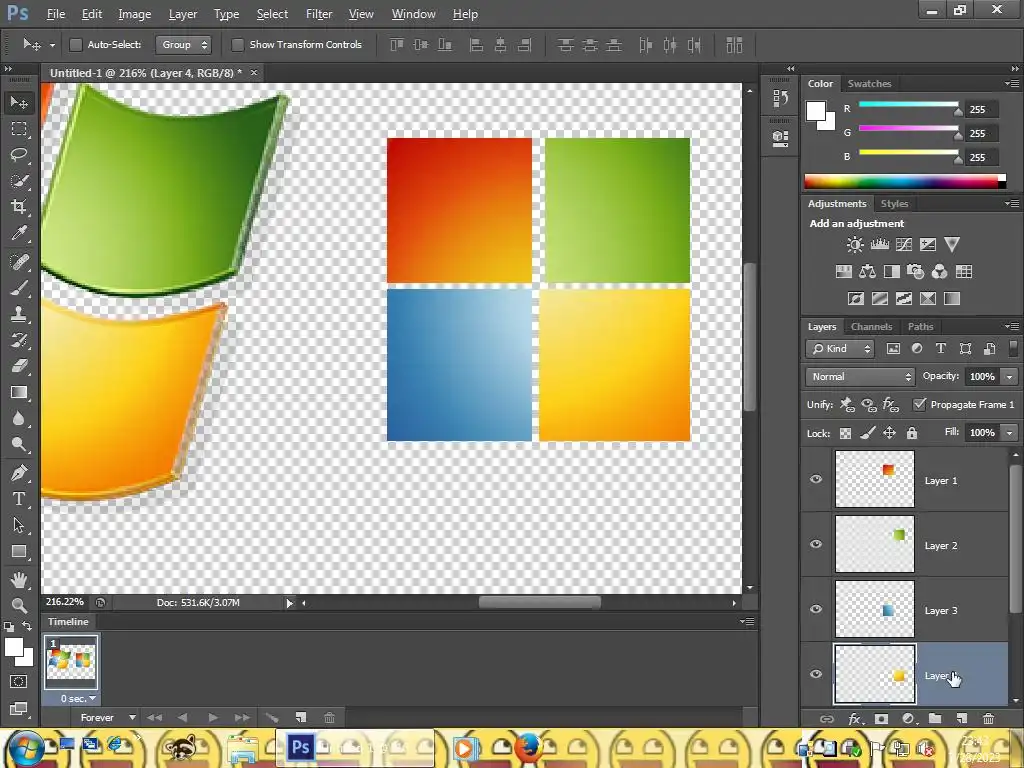This screenshot has width=1024, height=768.
Task: Switch to the Channels tab
Action: (871, 327)
